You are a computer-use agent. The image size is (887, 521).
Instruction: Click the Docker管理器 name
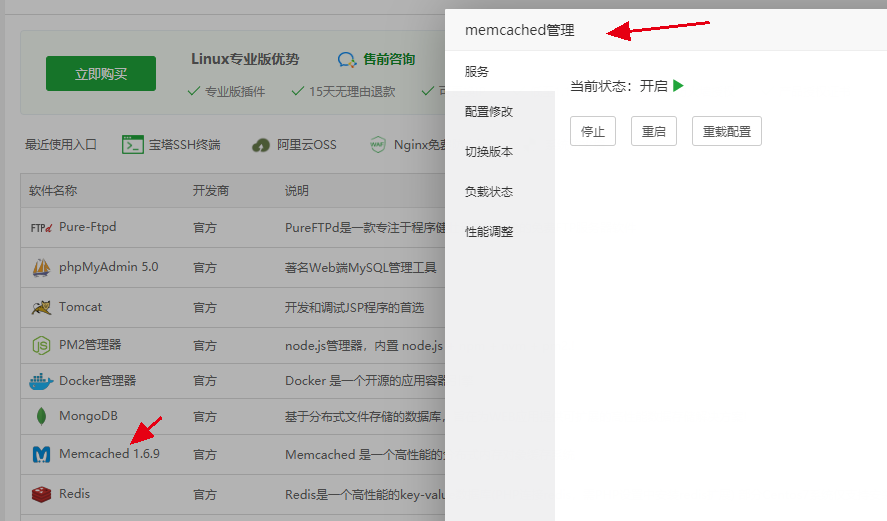[x=97, y=381]
